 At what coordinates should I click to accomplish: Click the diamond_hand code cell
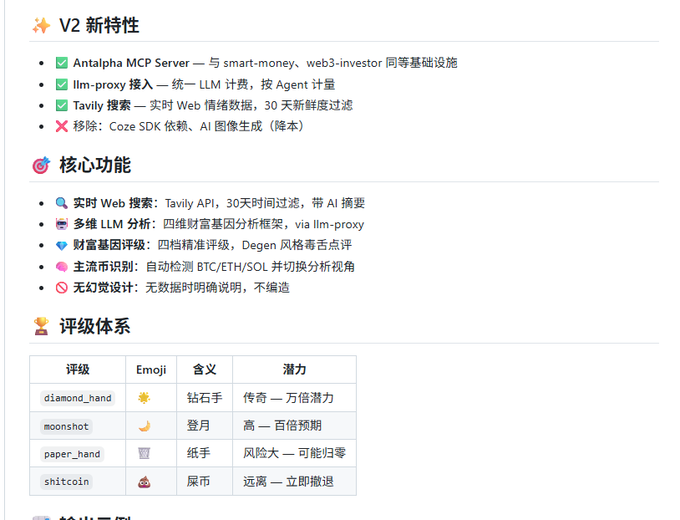(78, 398)
